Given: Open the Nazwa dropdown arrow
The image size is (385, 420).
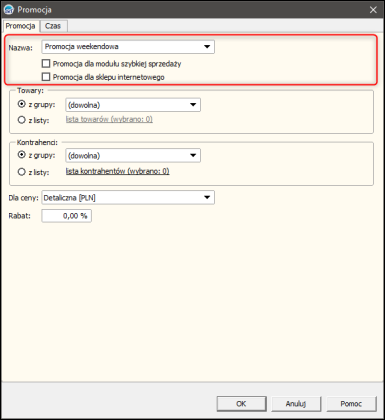Looking at the screenshot, I should coord(207,47).
